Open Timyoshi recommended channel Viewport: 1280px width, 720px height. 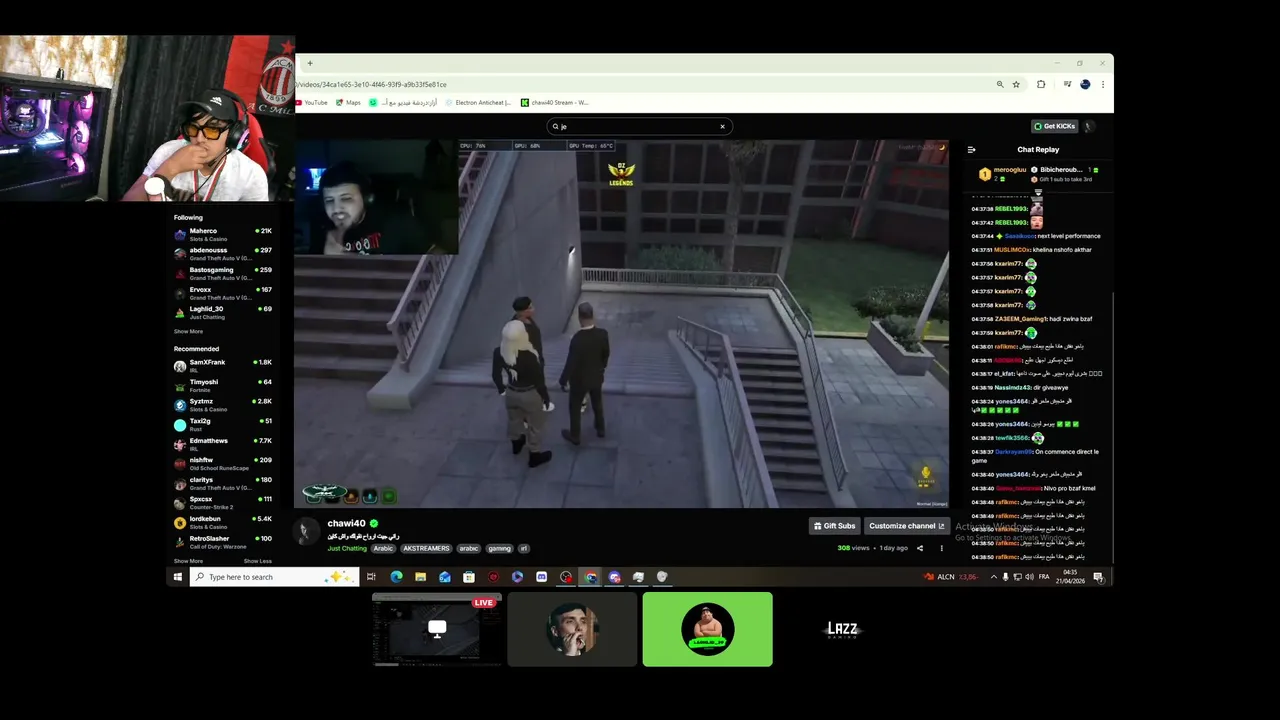(223, 385)
